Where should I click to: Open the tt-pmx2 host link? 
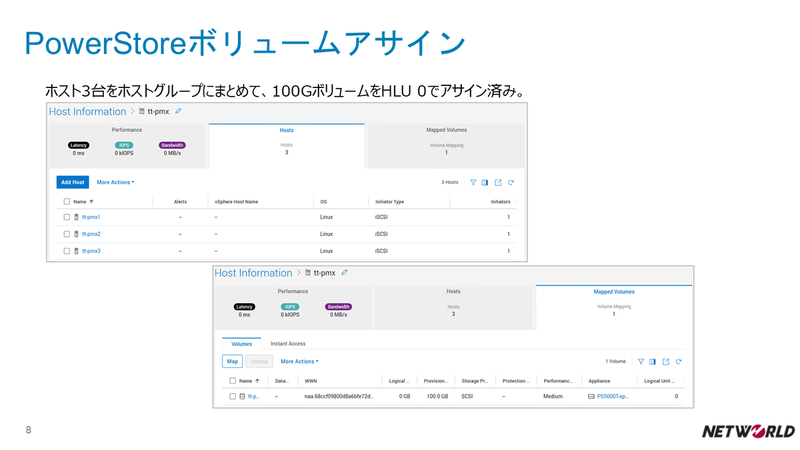point(91,234)
